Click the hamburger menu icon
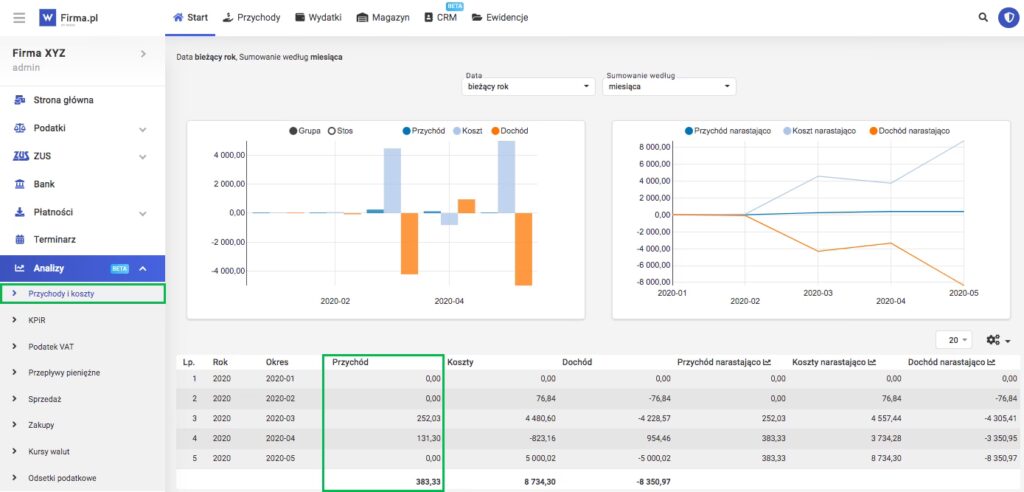The image size is (1024, 492). (x=18, y=17)
